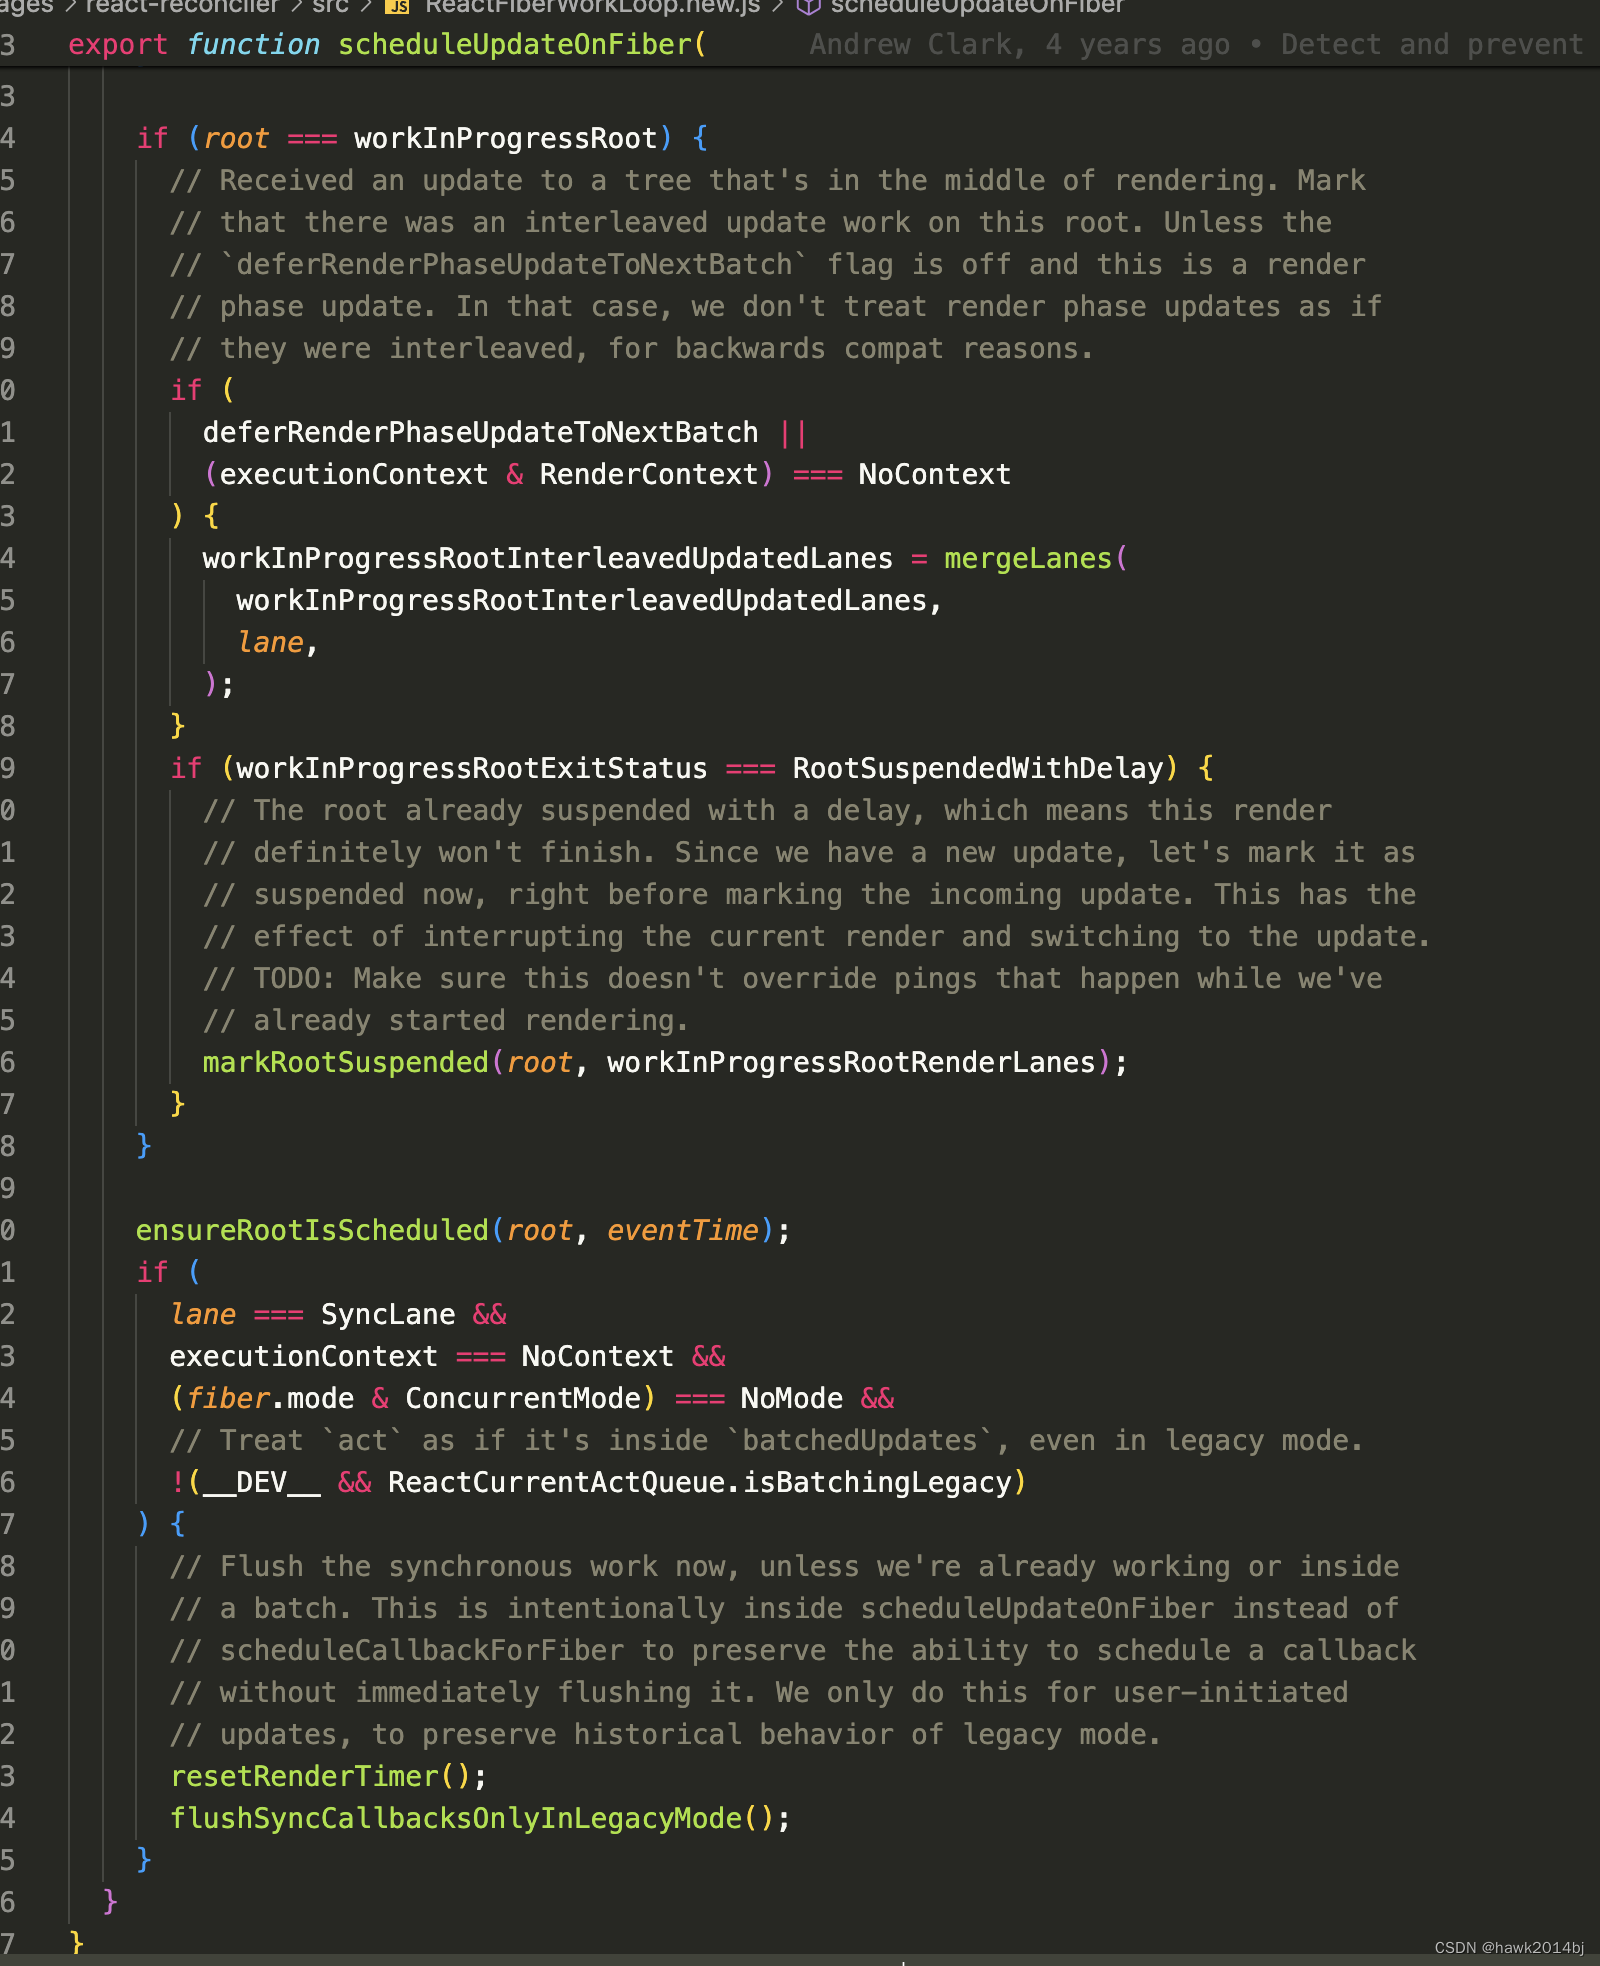
Task: Click the Andrew Clark git blame annotation
Action: coord(1196,45)
